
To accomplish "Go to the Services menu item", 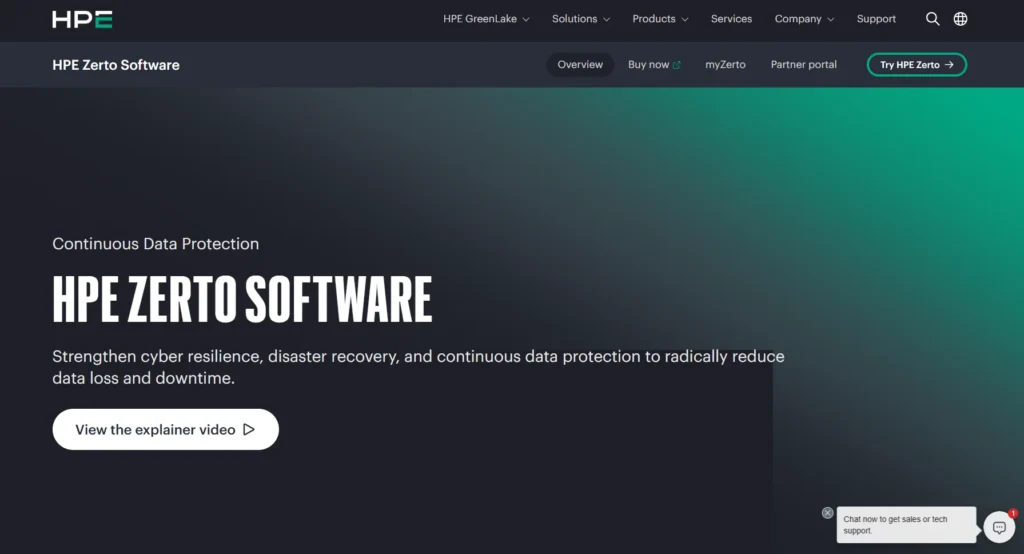I will tap(731, 19).
